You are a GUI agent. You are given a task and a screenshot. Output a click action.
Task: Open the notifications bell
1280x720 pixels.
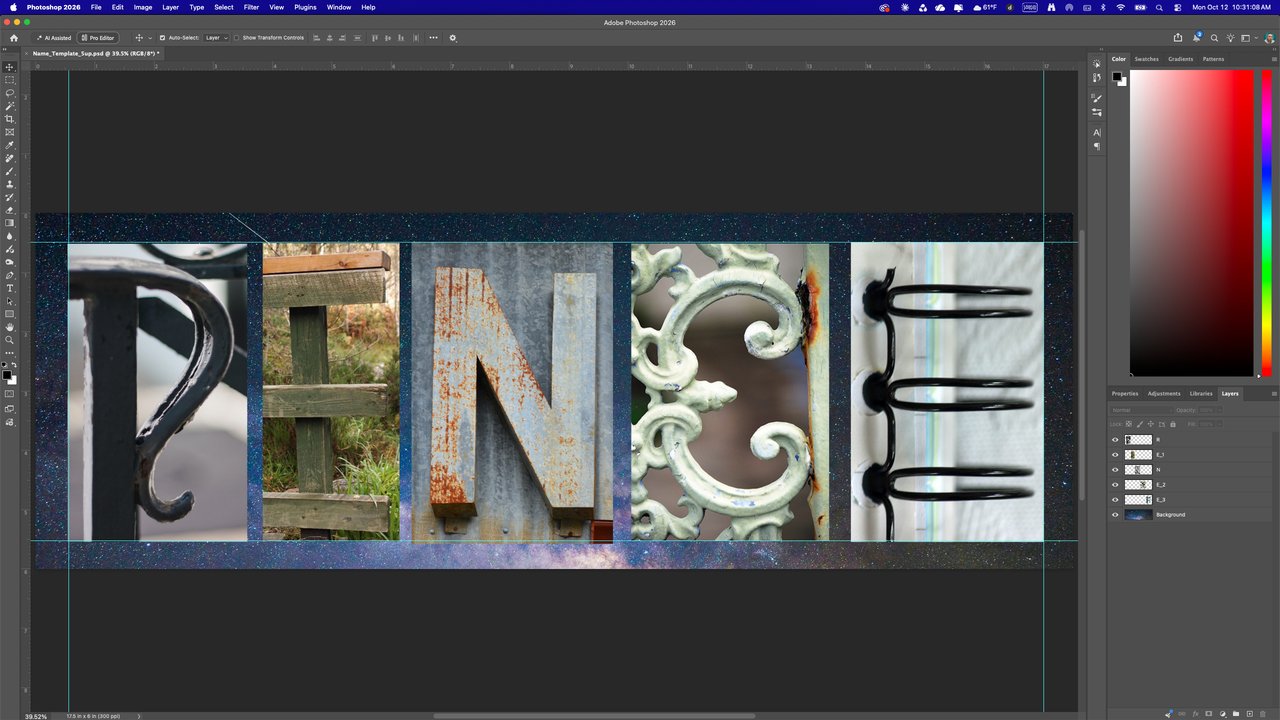tap(1196, 38)
